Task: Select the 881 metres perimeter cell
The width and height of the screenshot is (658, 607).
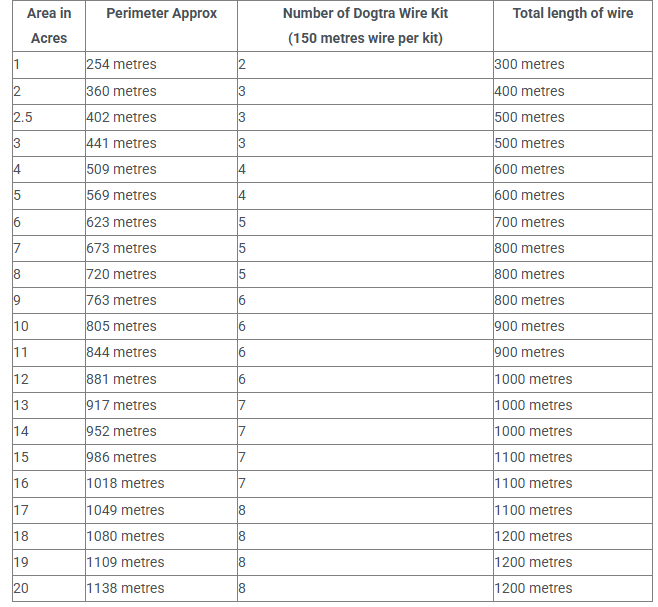Action: pos(122,379)
